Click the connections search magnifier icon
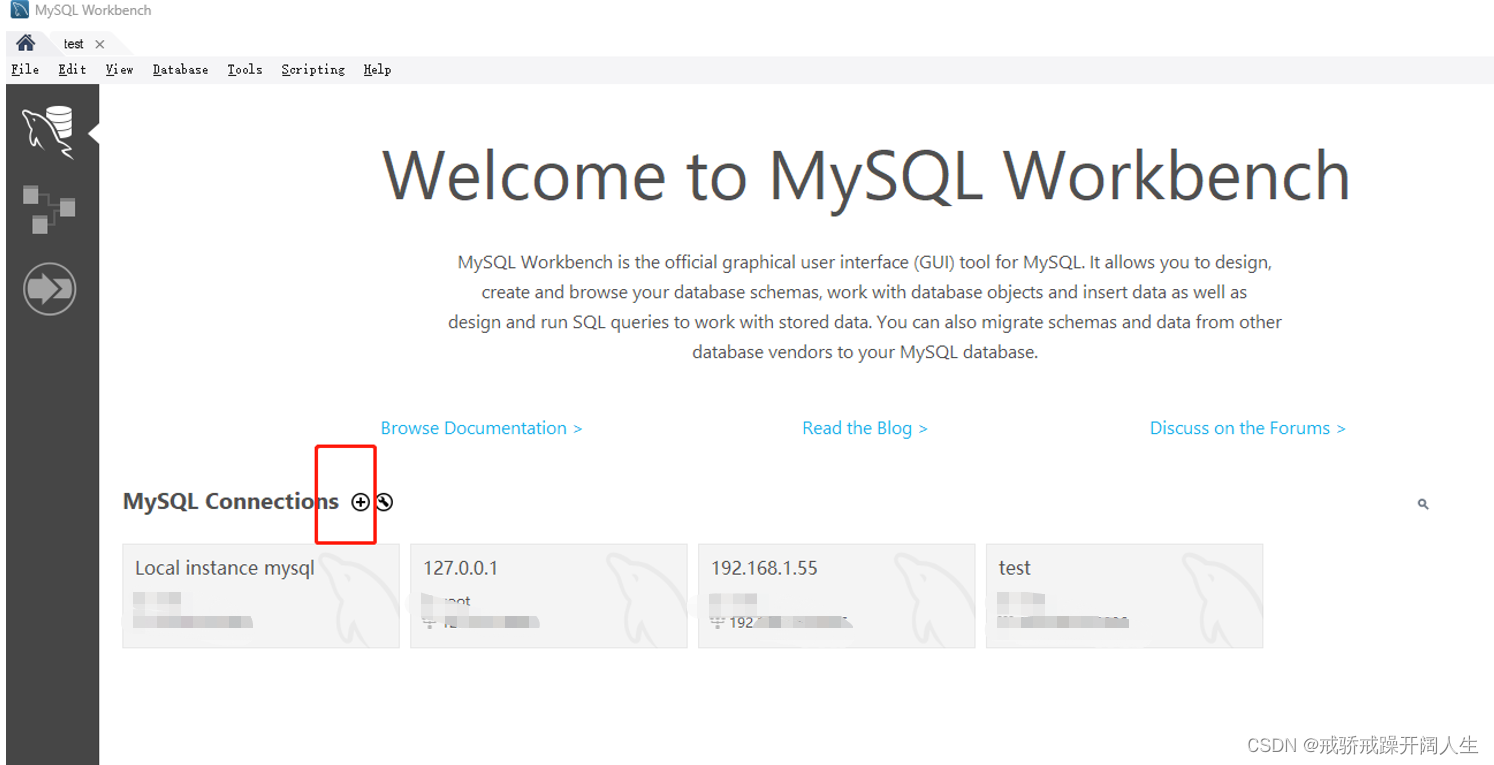The height and width of the screenshot is (765, 1494). tap(1422, 503)
